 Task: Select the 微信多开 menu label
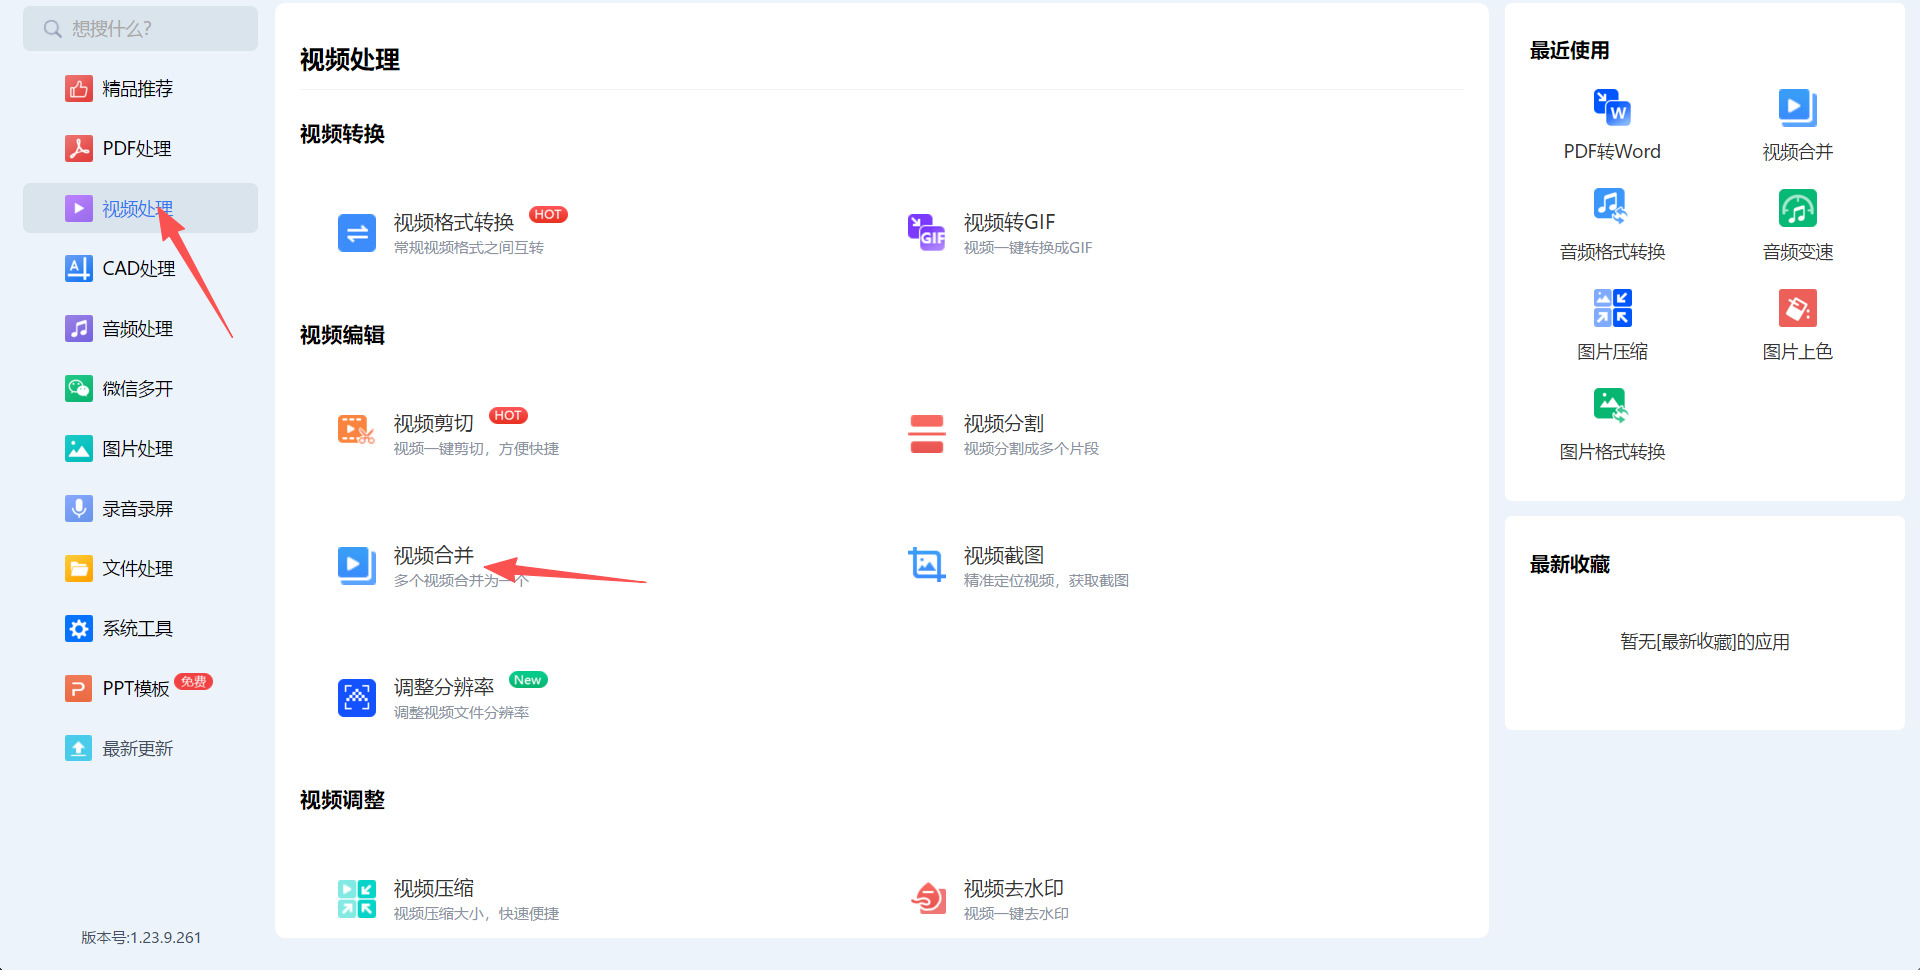(138, 389)
